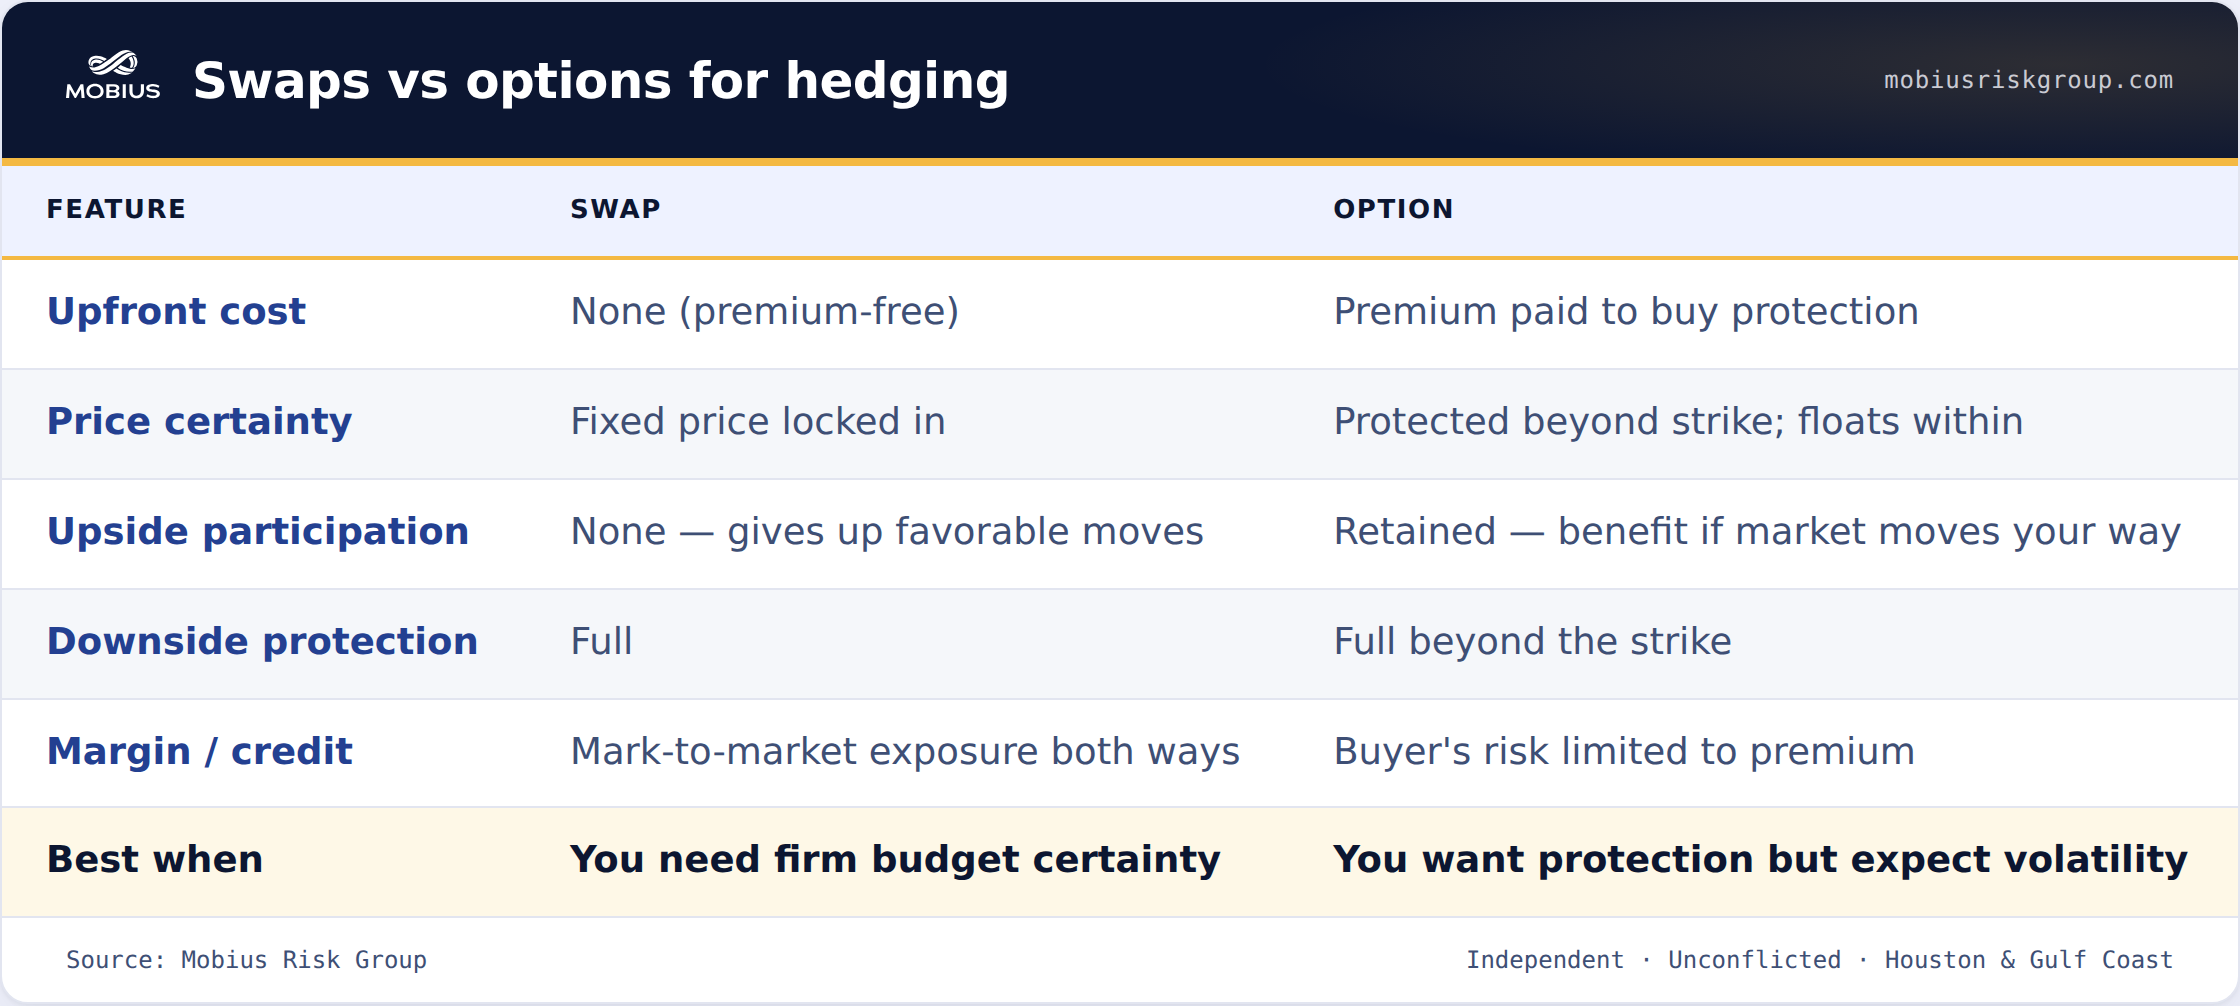Screen dimensions: 2240x1006
Task: Click the Price certainty row label
Action: (199, 421)
